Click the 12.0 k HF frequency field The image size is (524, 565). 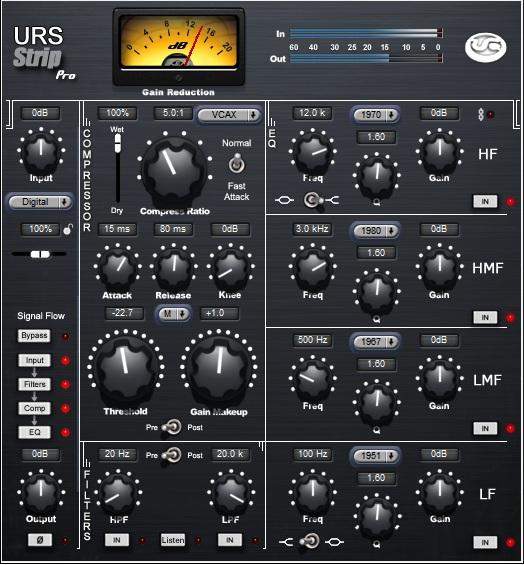coord(312,113)
